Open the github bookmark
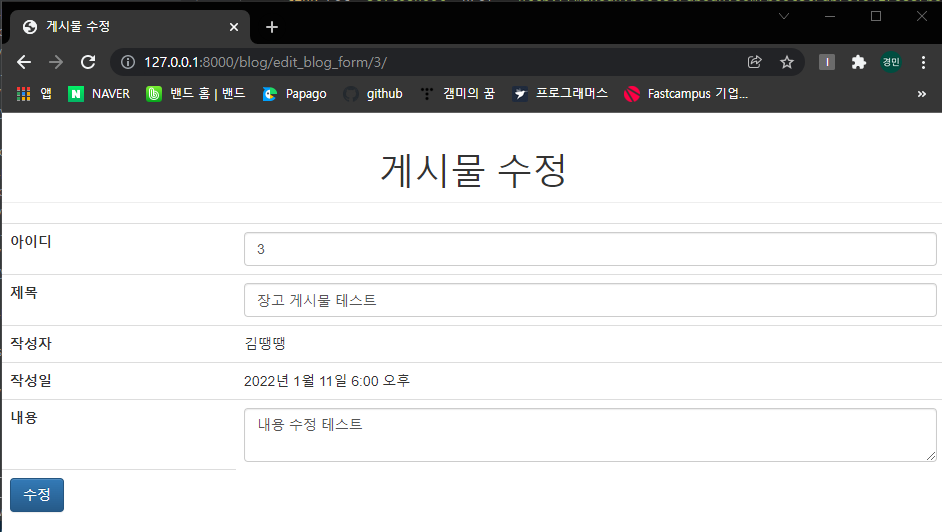The image size is (942, 532). click(373, 94)
